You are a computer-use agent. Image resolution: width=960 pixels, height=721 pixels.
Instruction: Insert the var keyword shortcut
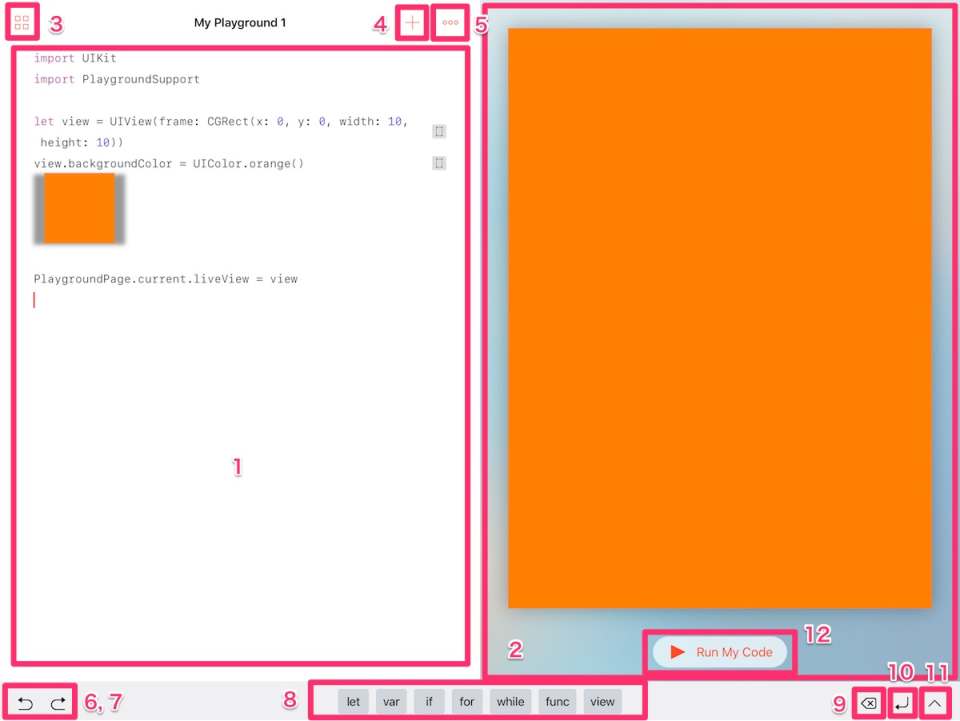click(x=391, y=701)
